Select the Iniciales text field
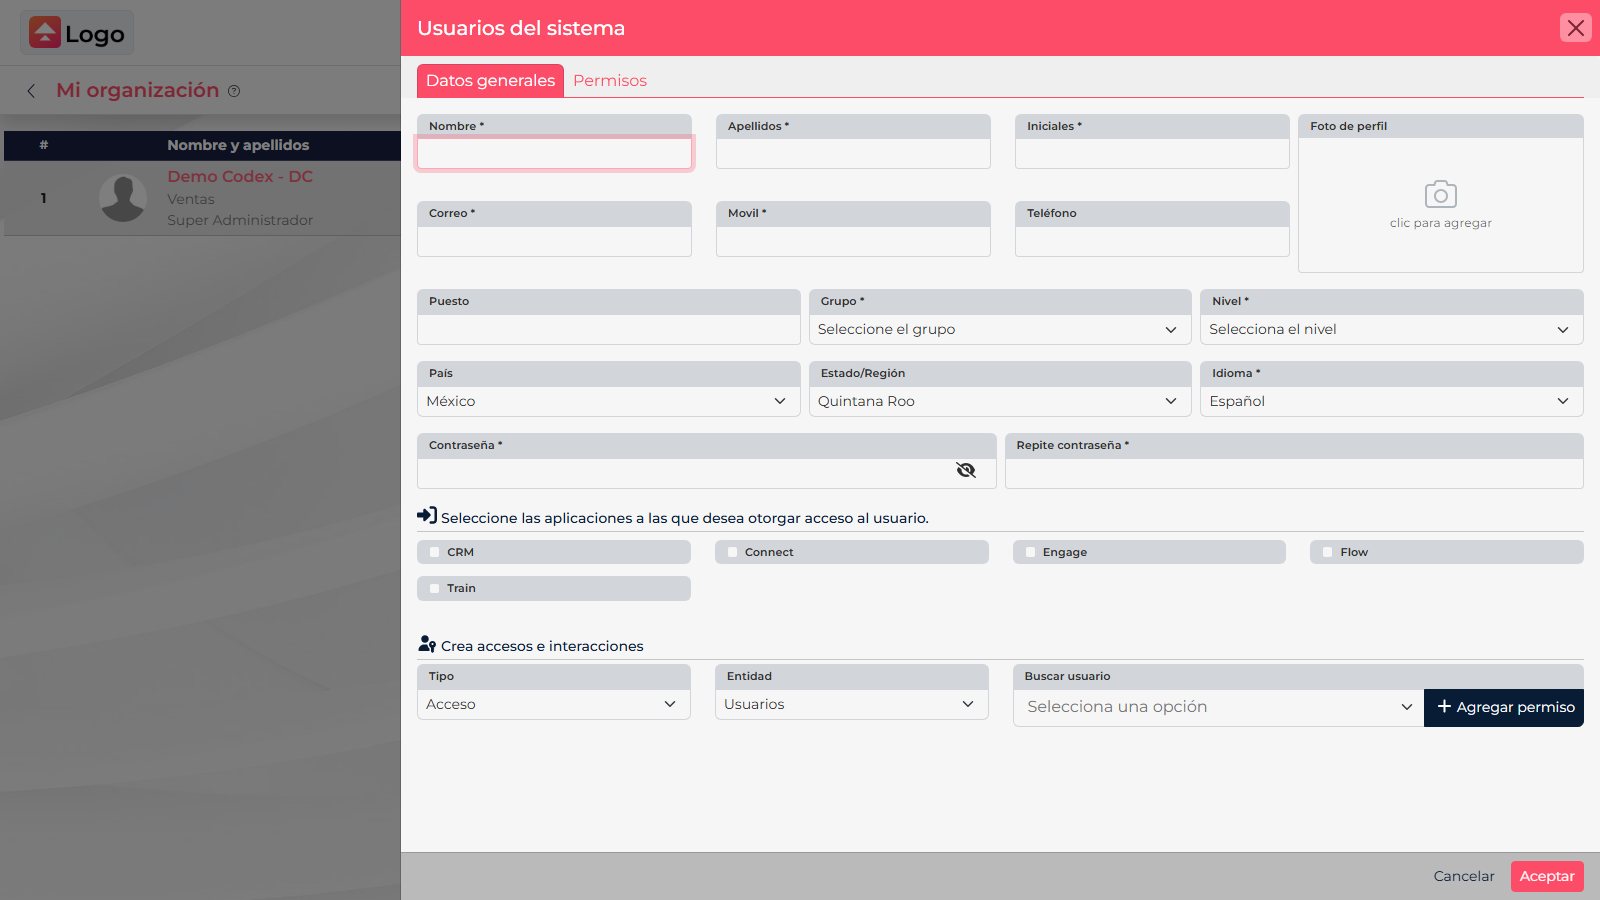The height and width of the screenshot is (900, 1600). point(1152,153)
